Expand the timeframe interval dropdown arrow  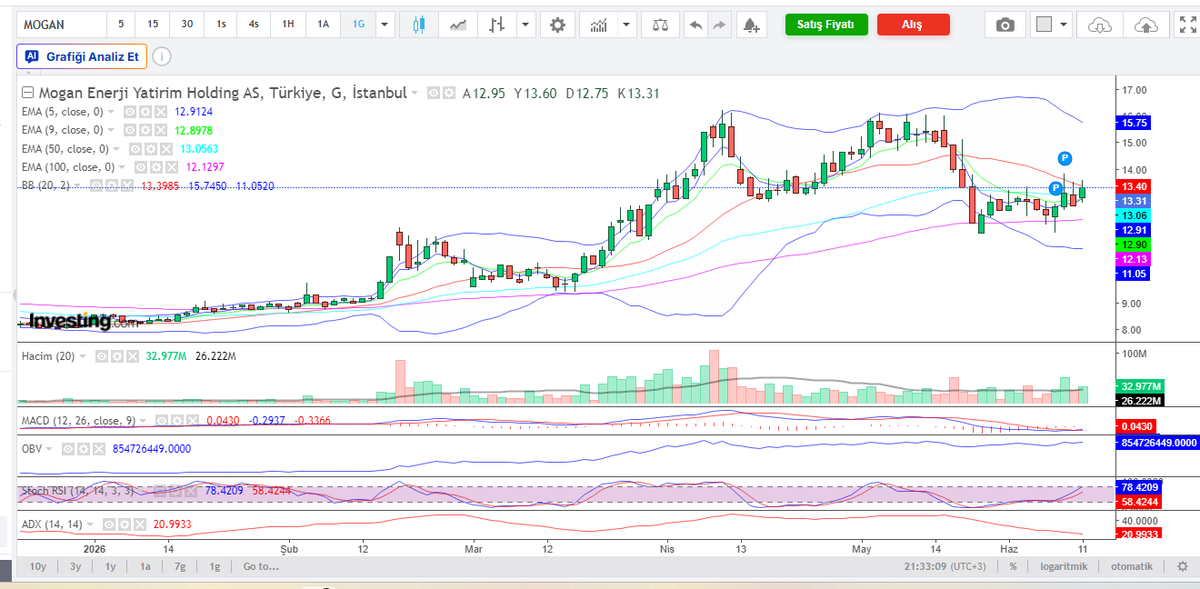[384, 25]
